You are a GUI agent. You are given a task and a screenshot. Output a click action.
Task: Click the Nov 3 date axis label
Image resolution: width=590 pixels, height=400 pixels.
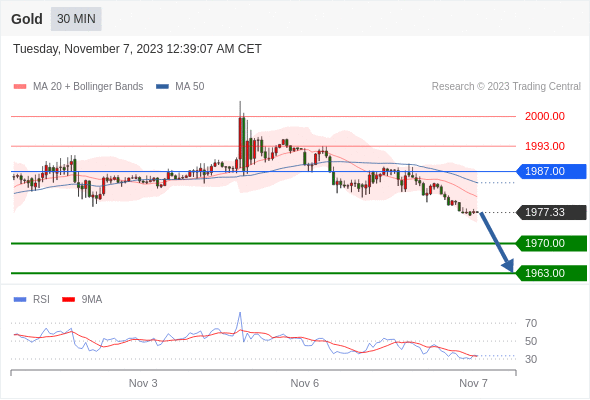click(143, 383)
